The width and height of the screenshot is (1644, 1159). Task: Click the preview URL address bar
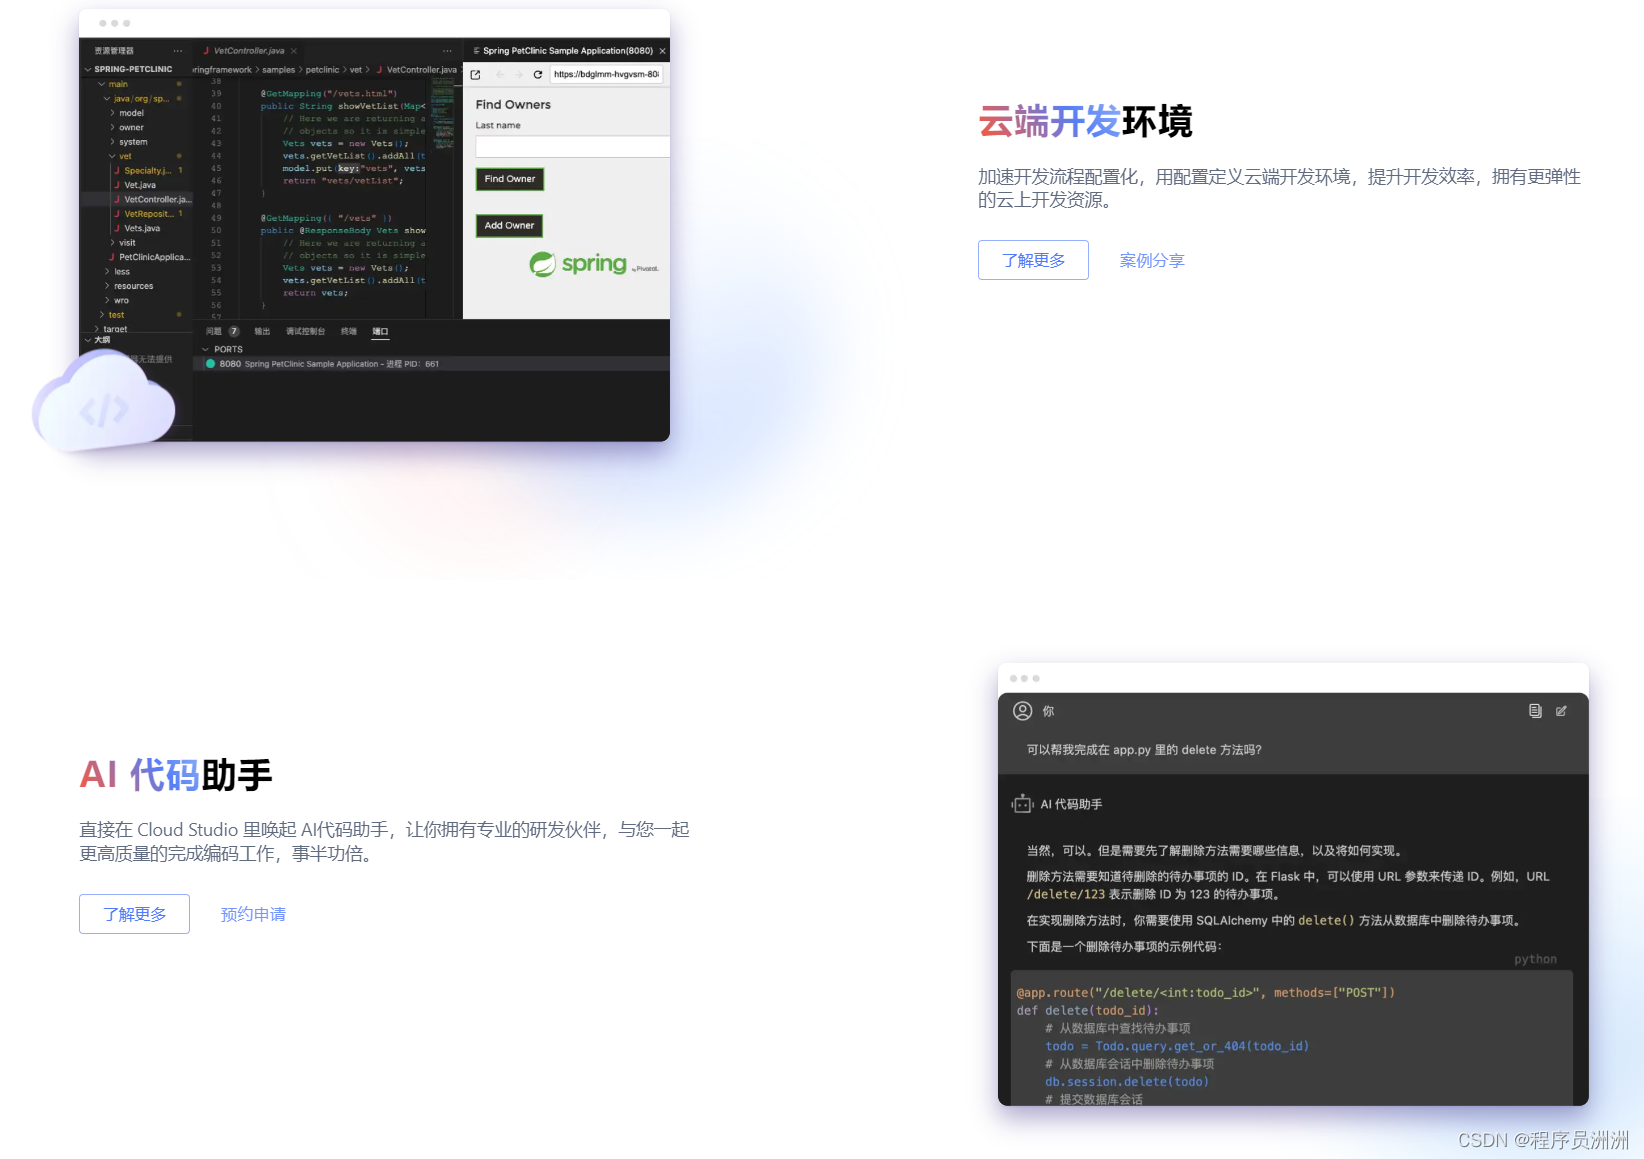tap(606, 75)
